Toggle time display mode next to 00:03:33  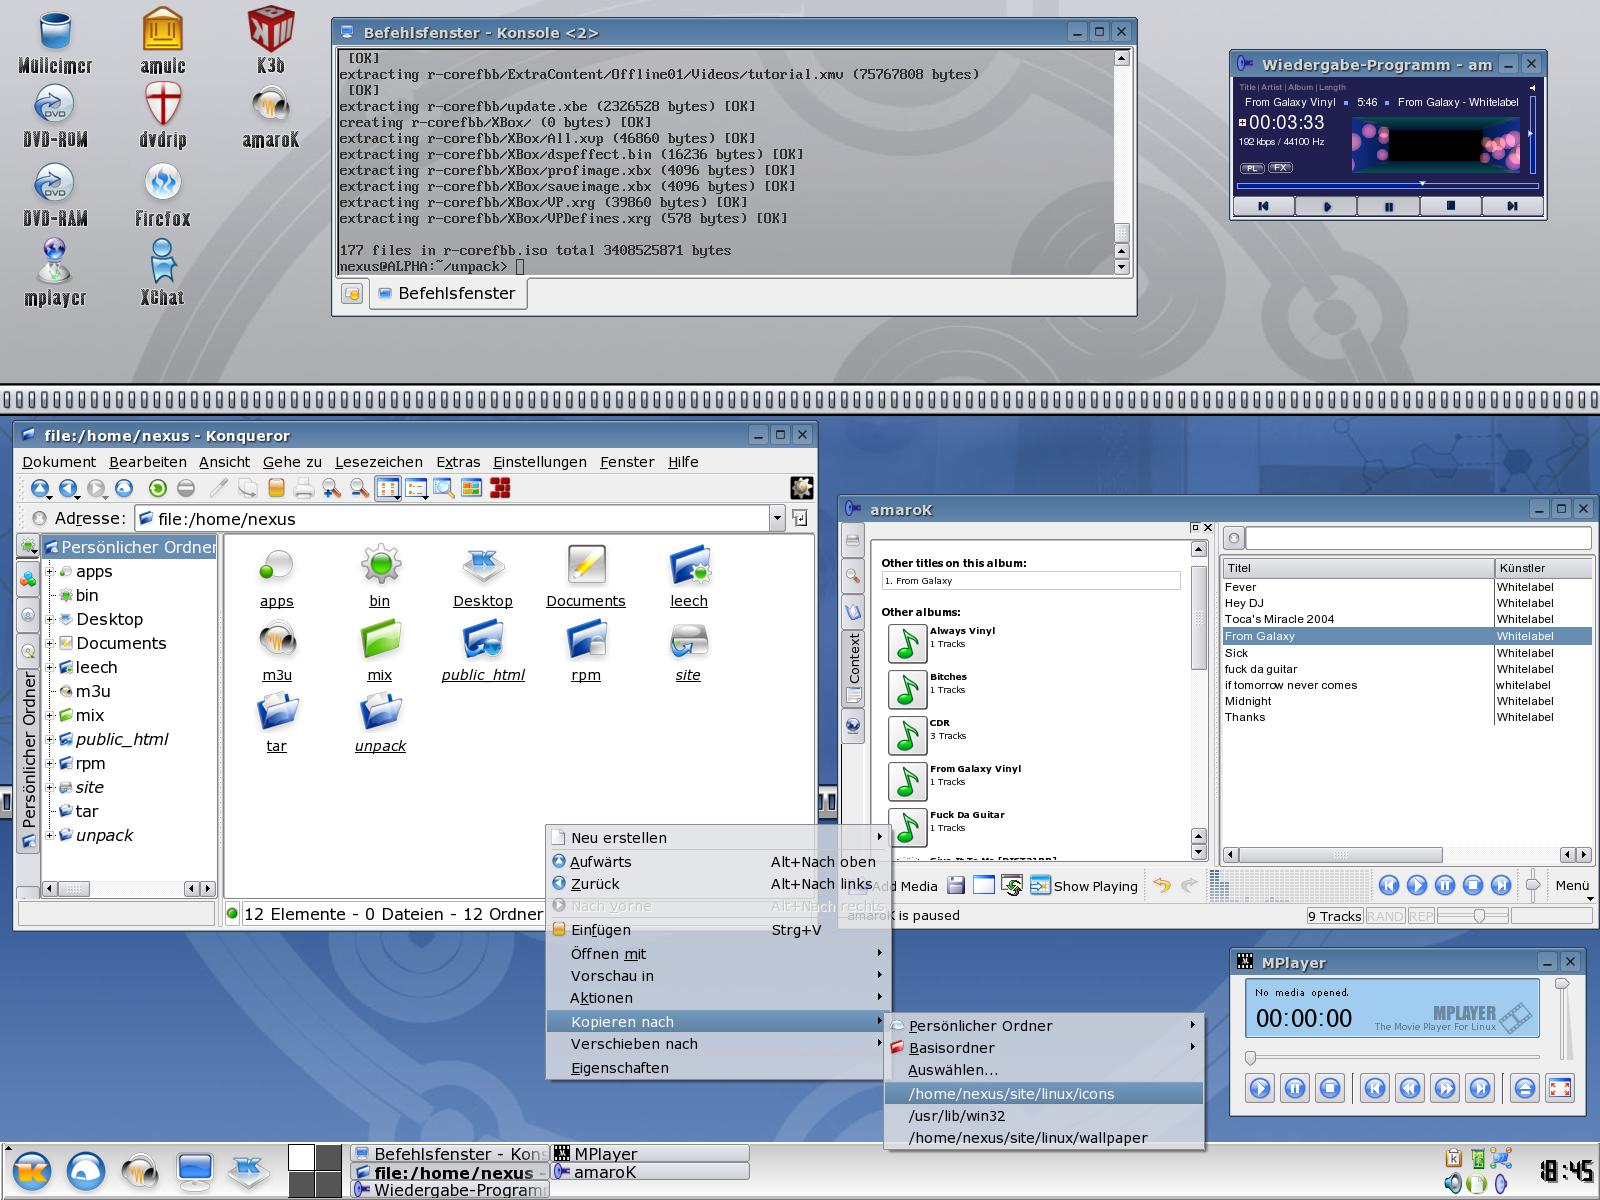1242,123
